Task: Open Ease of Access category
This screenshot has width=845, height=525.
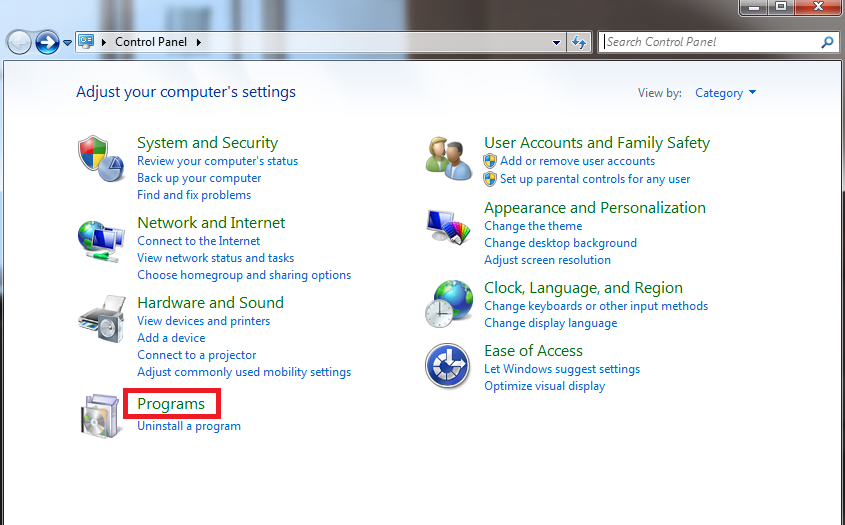Action: point(534,351)
